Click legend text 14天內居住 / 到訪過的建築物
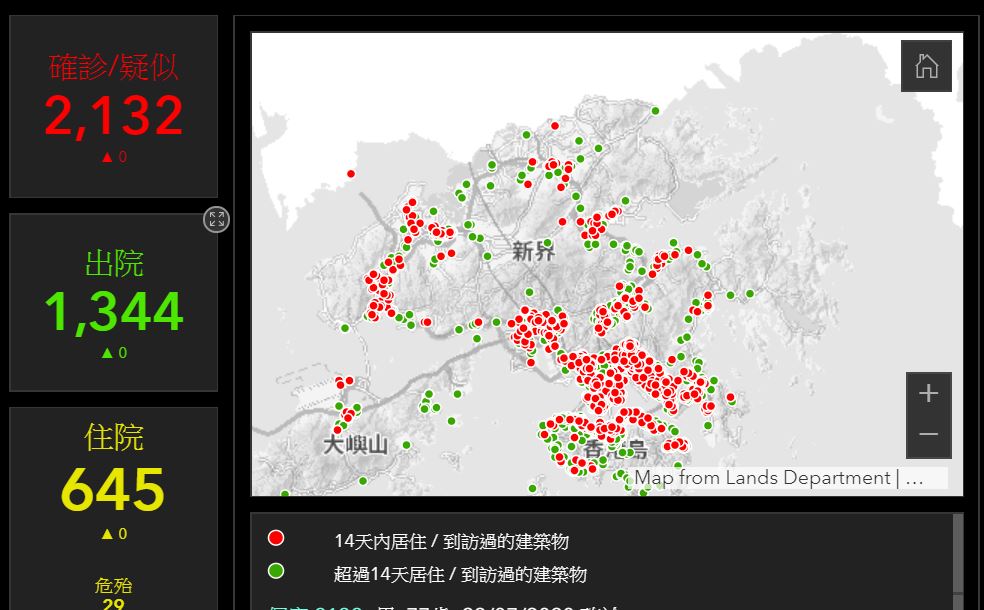 click(451, 541)
